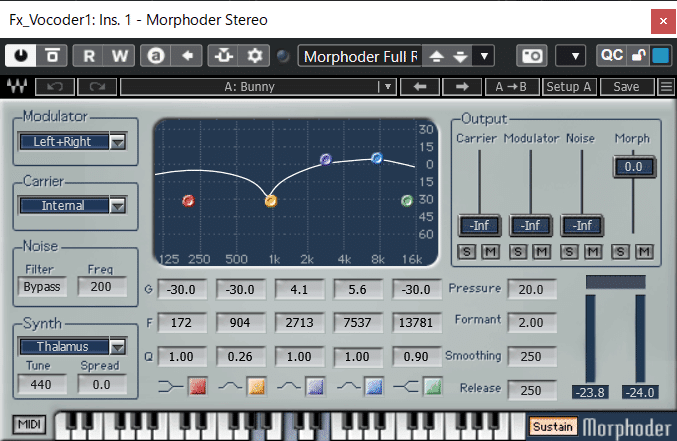Open the Synth Thalamus dropdown

(x=73, y=346)
